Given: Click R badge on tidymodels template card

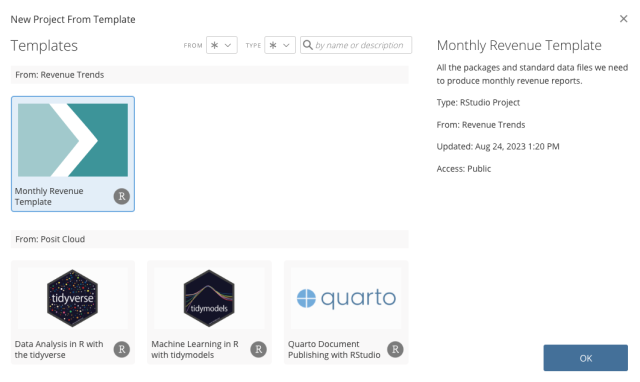Looking at the screenshot, I should (258, 349).
